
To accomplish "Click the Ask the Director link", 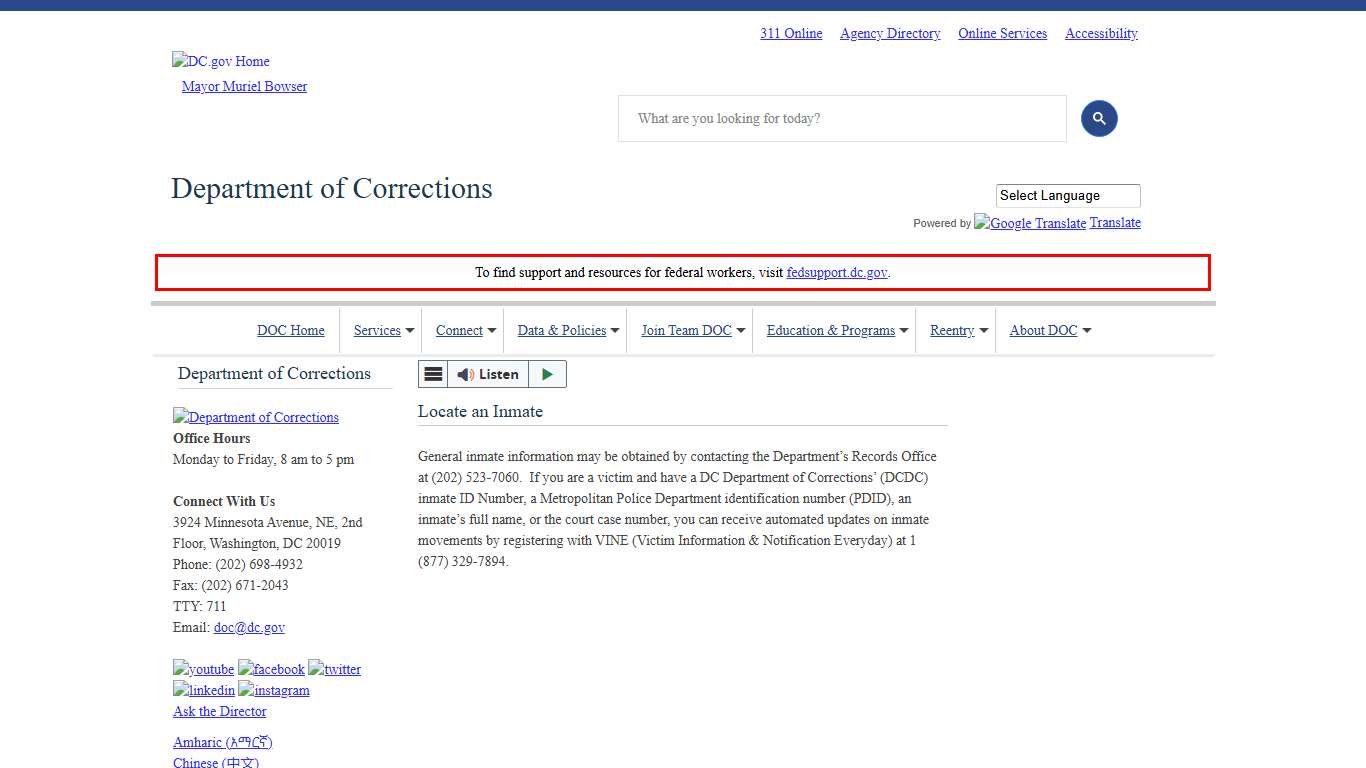I will click(220, 711).
